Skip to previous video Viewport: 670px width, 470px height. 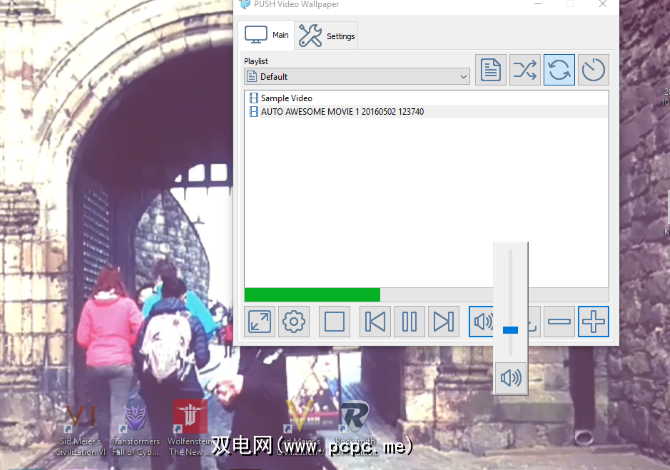[x=375, y=321]
